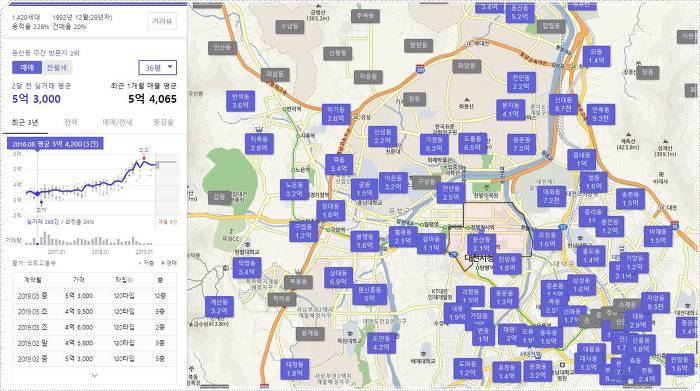Open the 전민동 2.2억 map marker
The image size is (700, 391).
[x=521, y=82]
